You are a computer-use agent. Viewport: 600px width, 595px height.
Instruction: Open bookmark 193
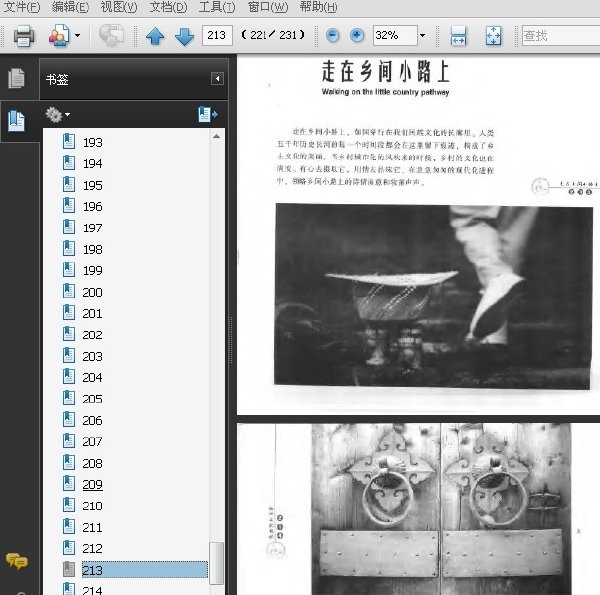point(93,142)
